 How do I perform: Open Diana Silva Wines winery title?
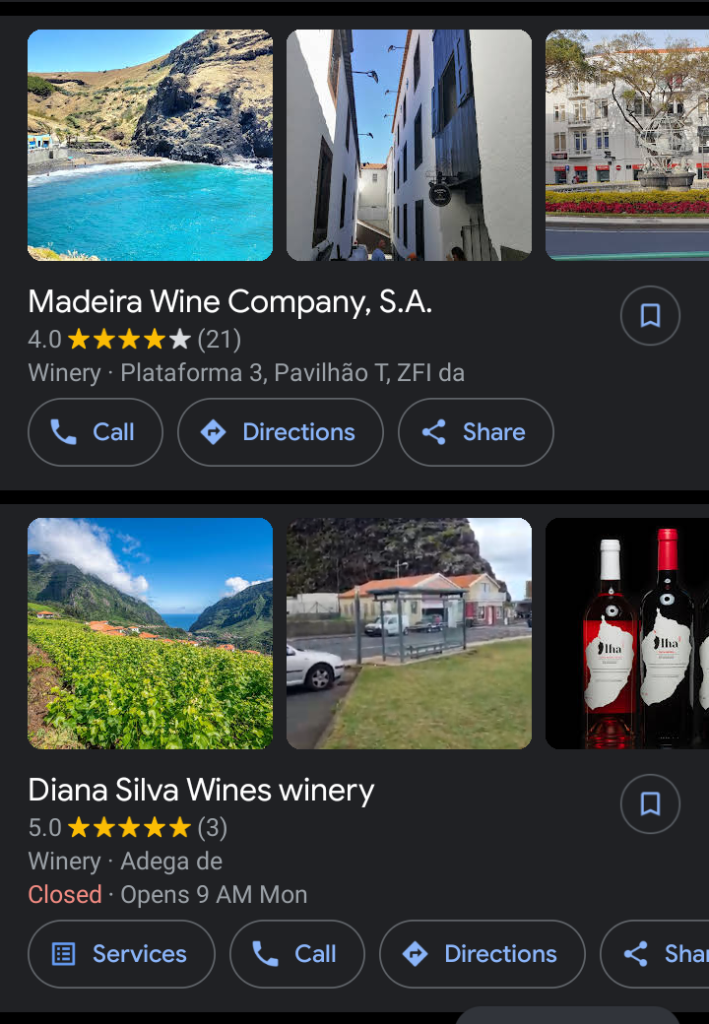click(201, 790)
